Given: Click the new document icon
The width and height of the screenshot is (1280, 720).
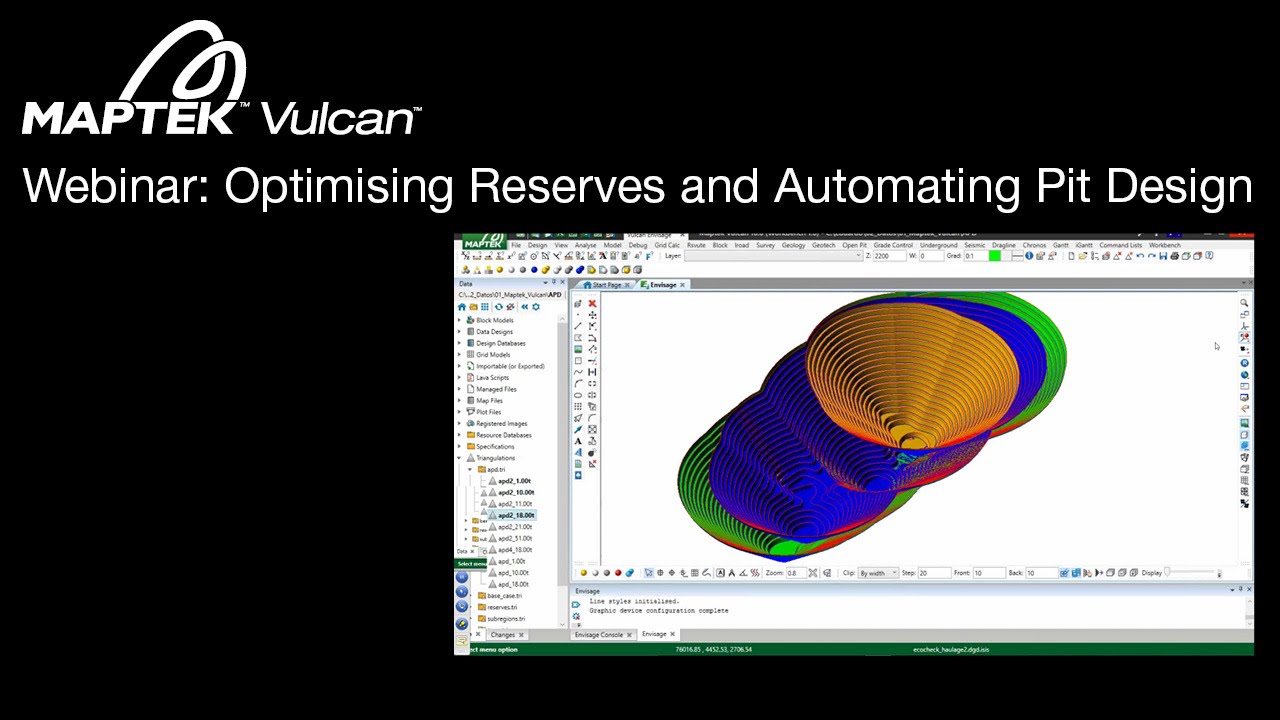Looking at the screenshot, I should tap(1071, 256).
